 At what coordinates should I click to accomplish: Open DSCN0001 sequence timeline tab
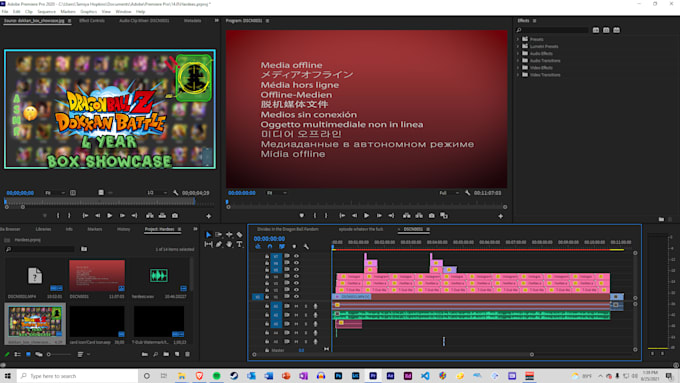point(413,229)
